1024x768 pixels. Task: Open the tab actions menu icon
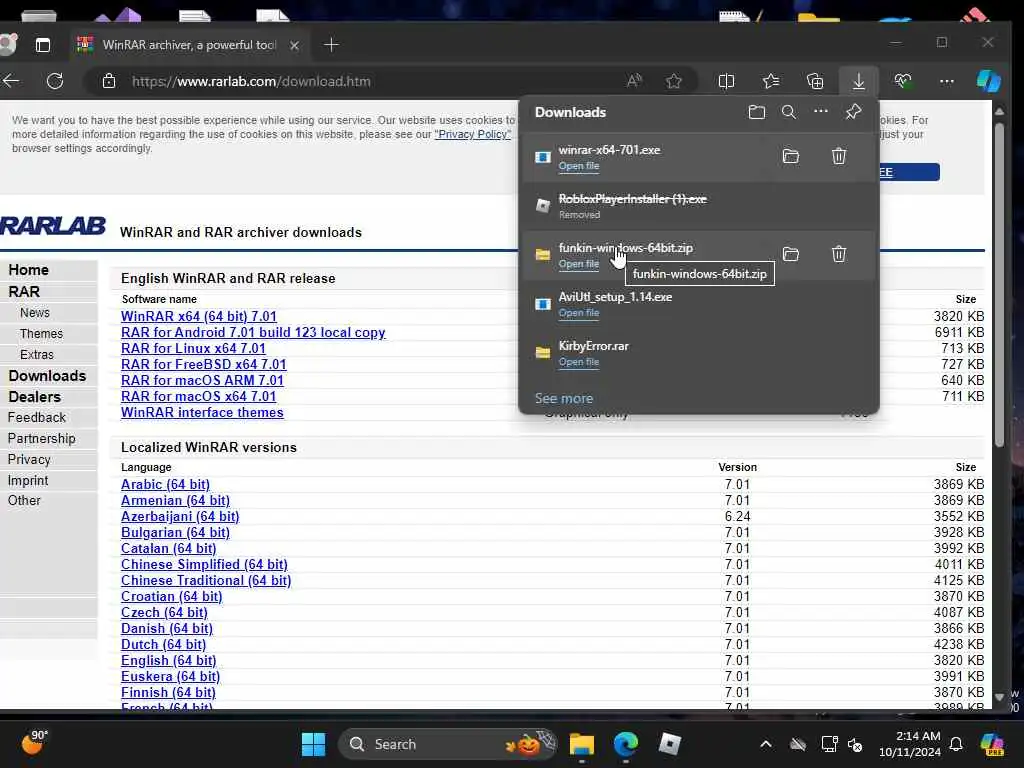(x=42, y=45)
